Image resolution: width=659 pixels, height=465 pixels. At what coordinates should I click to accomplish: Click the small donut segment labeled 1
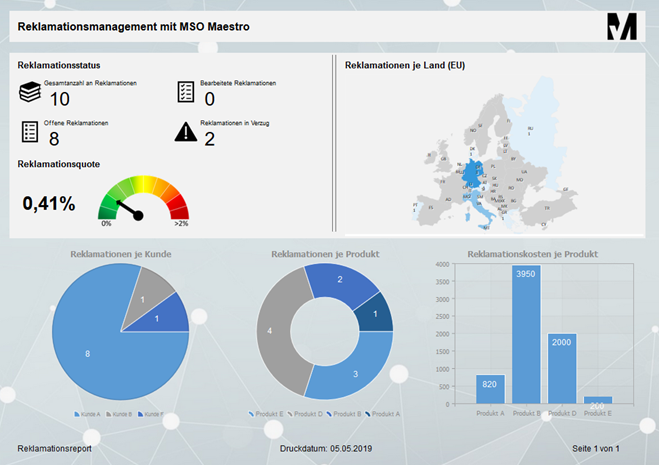[x=375, y=314]
